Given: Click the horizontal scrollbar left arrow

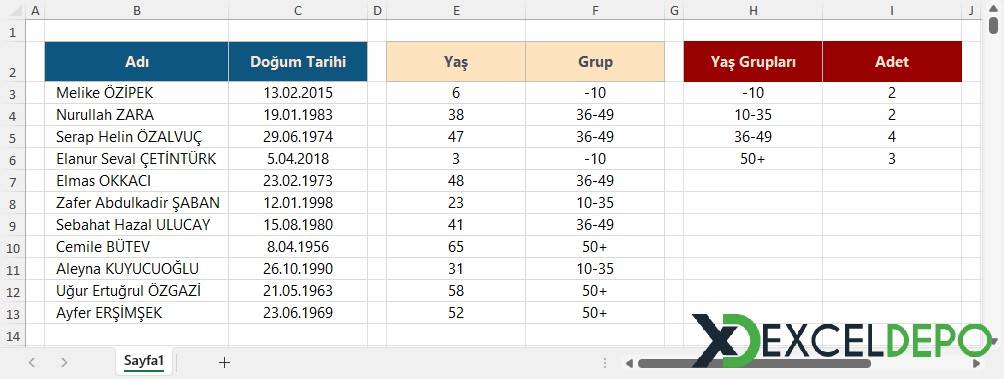Looking at the screenshot, I should pyautogui.click(x=629, y=364).
